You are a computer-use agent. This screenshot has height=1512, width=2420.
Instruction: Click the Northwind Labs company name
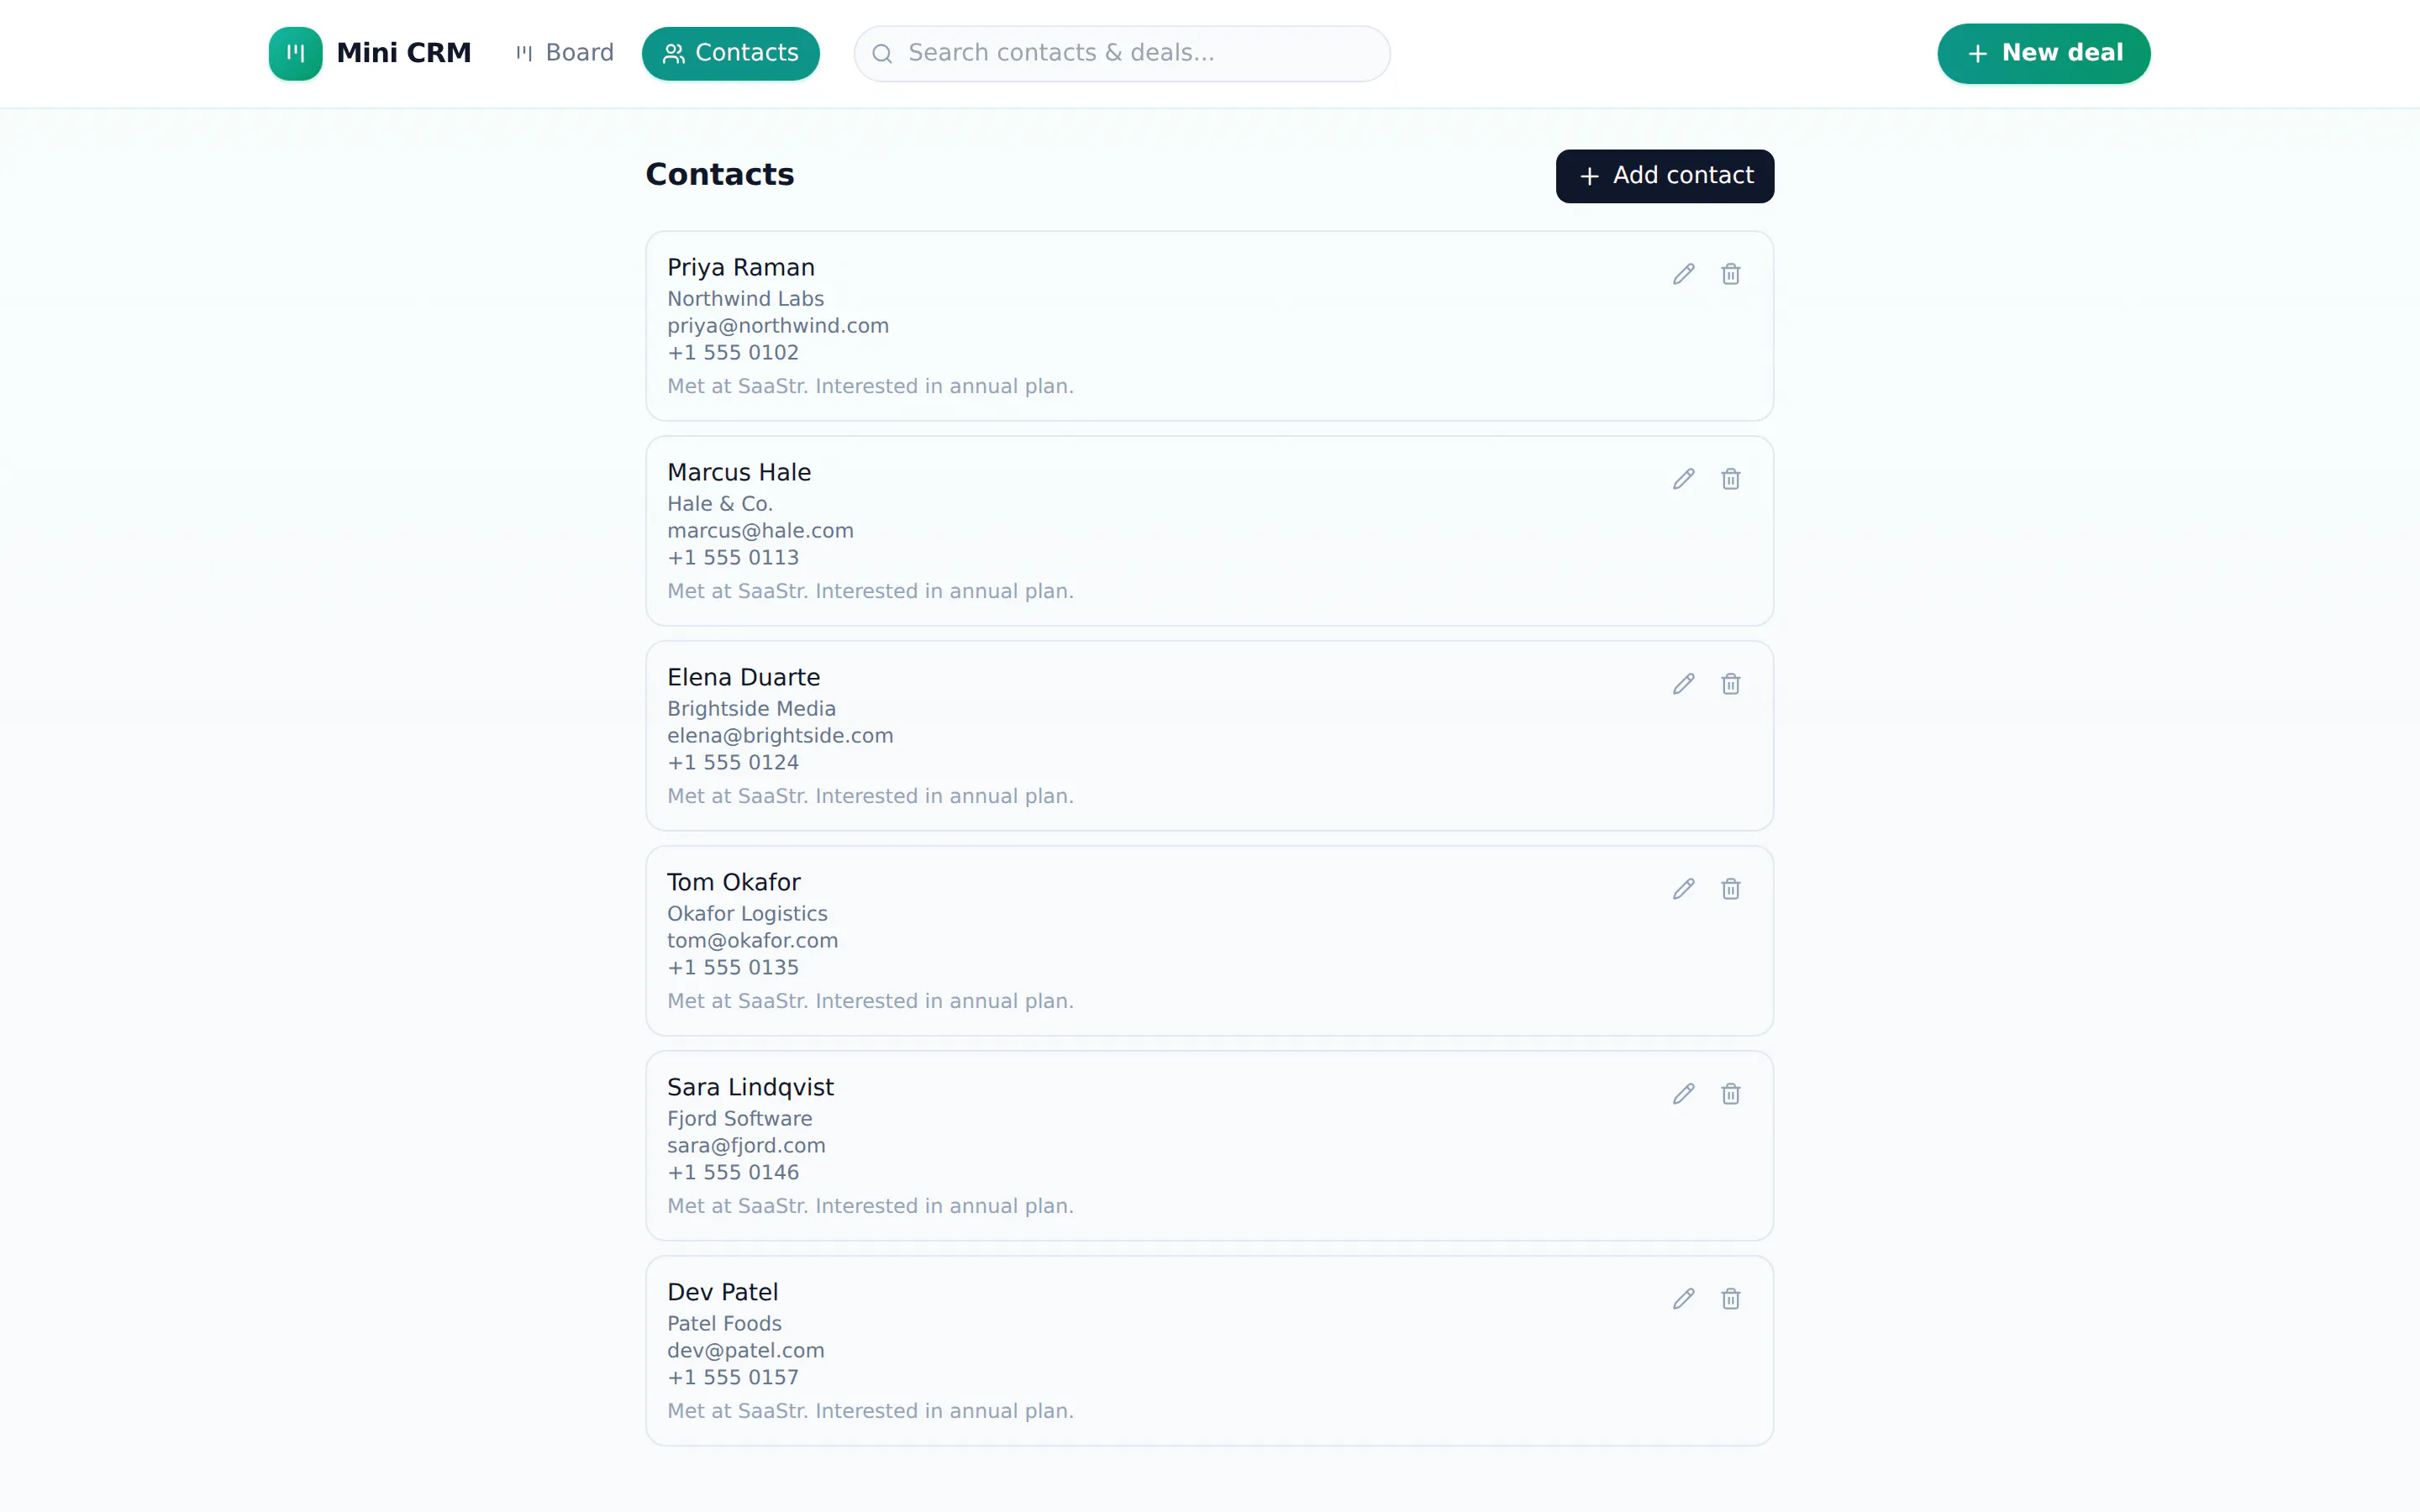[745, 299]
